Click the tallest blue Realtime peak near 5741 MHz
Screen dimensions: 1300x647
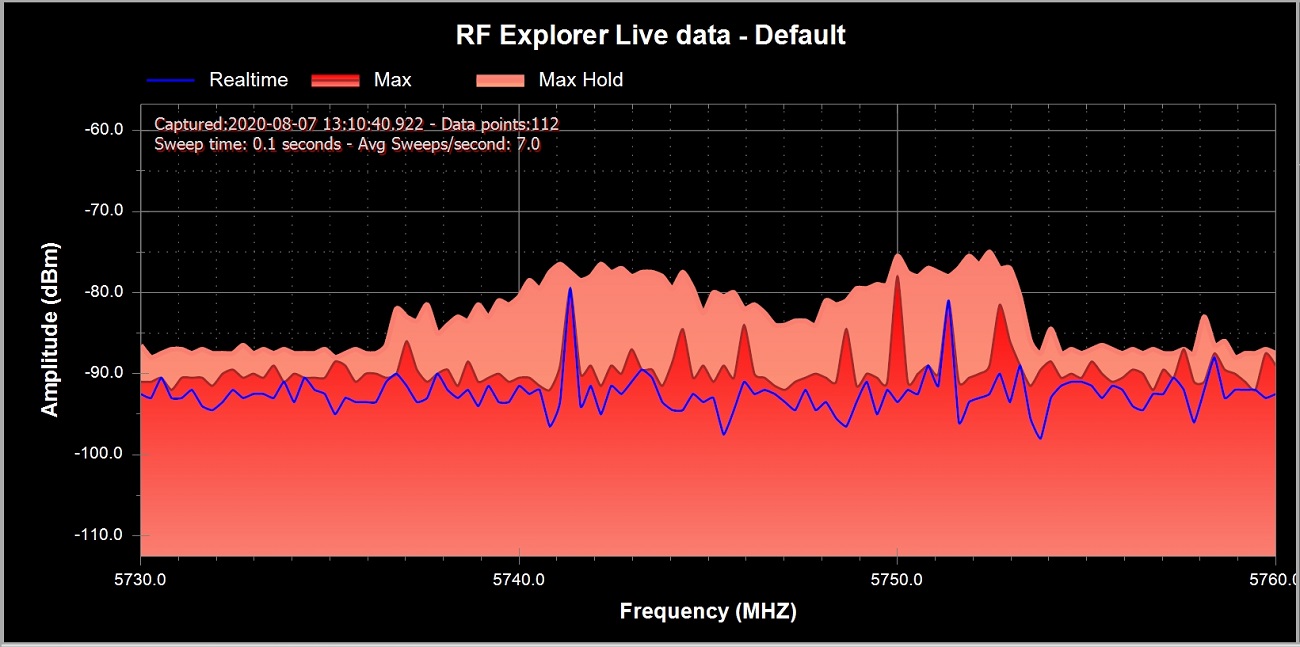(570, 290)
